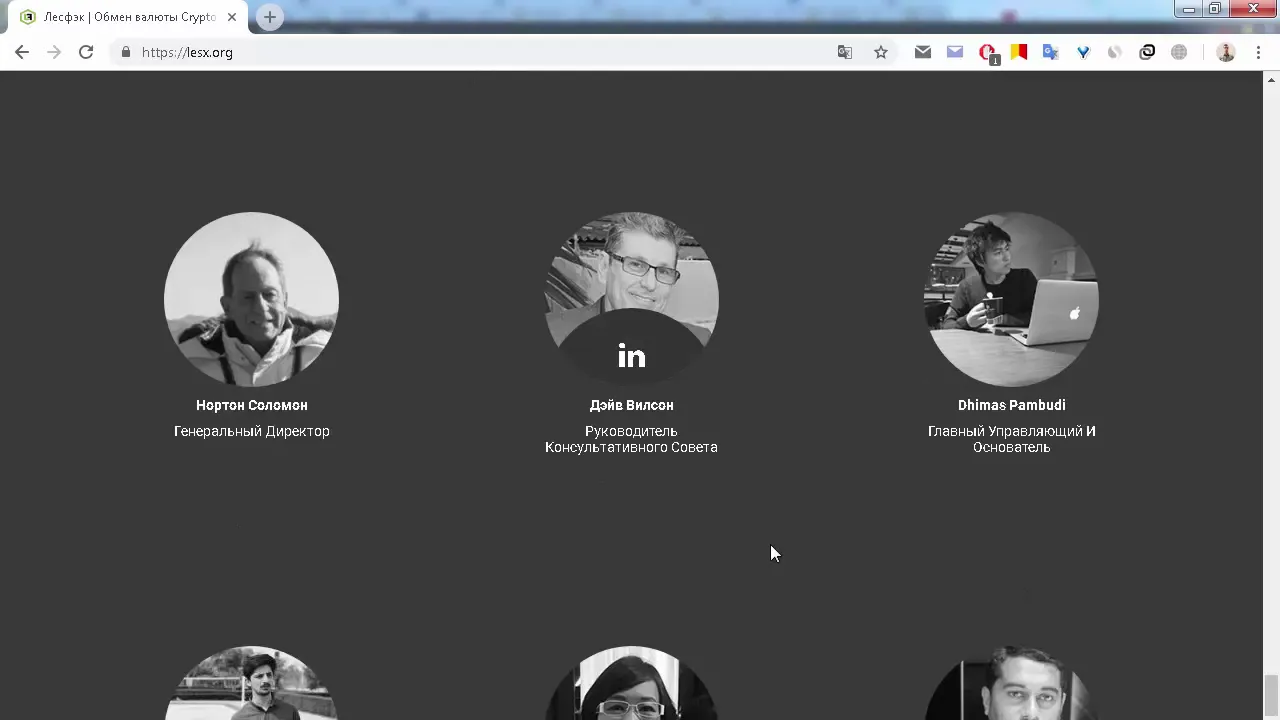
Task: Click Dhimas Pambudi's portrait photo
Action: click(1011, 299)
